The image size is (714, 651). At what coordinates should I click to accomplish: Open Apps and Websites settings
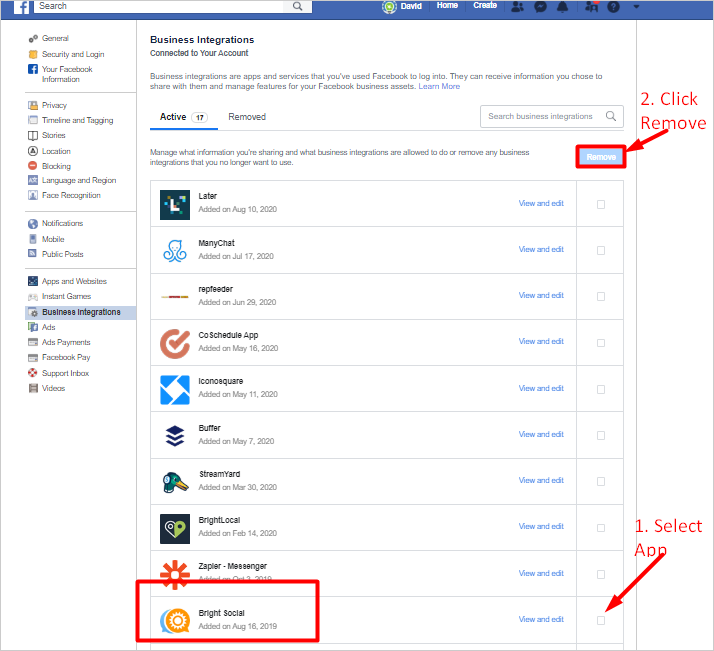[x=74, y=281]
